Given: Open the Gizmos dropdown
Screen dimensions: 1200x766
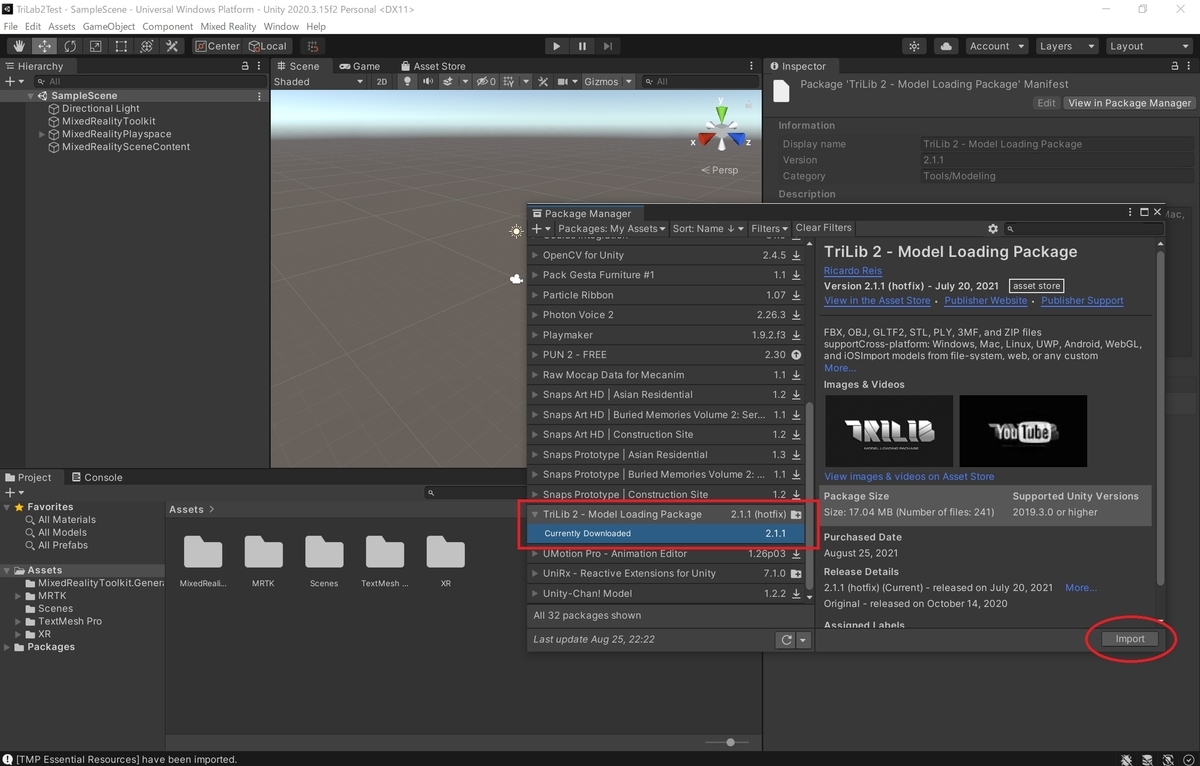Looking at the screenshot, I should coord(607,81).
